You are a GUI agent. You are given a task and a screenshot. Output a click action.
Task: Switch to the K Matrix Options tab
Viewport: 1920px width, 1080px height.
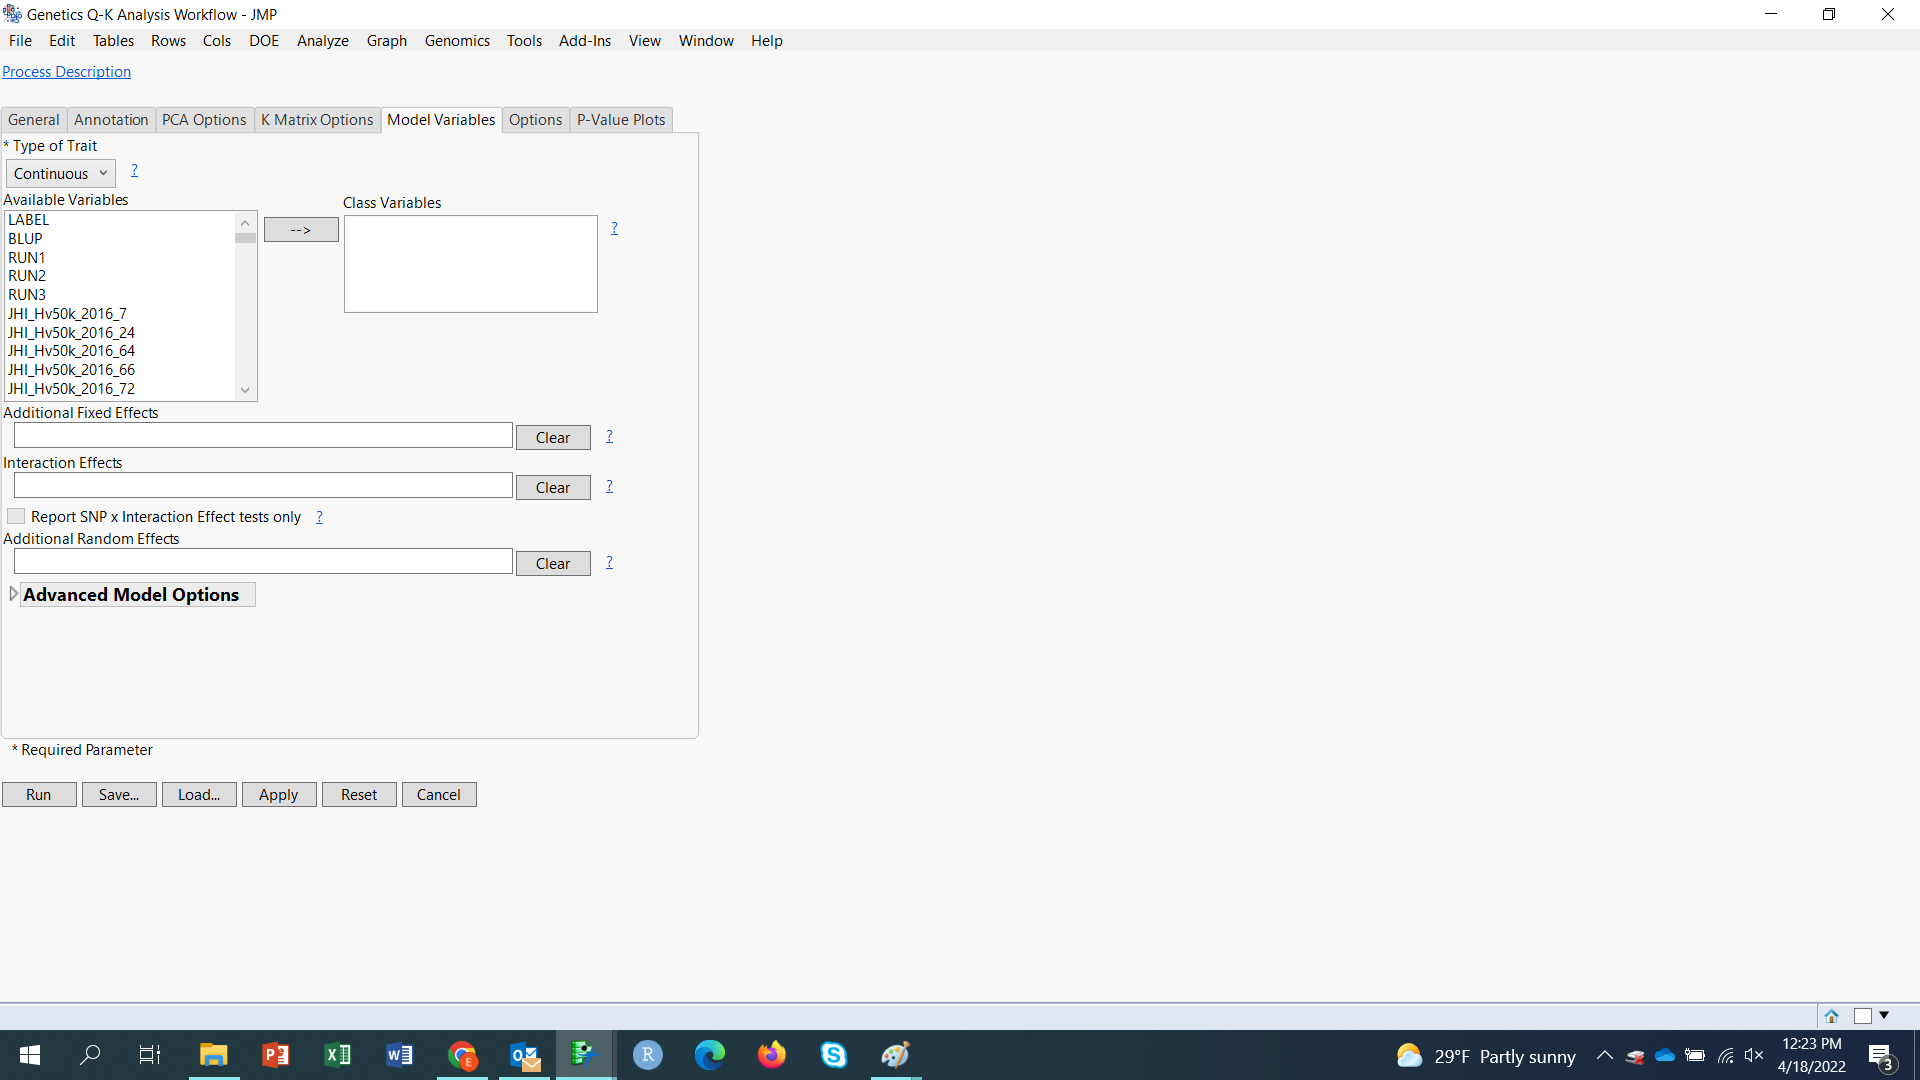317,120
